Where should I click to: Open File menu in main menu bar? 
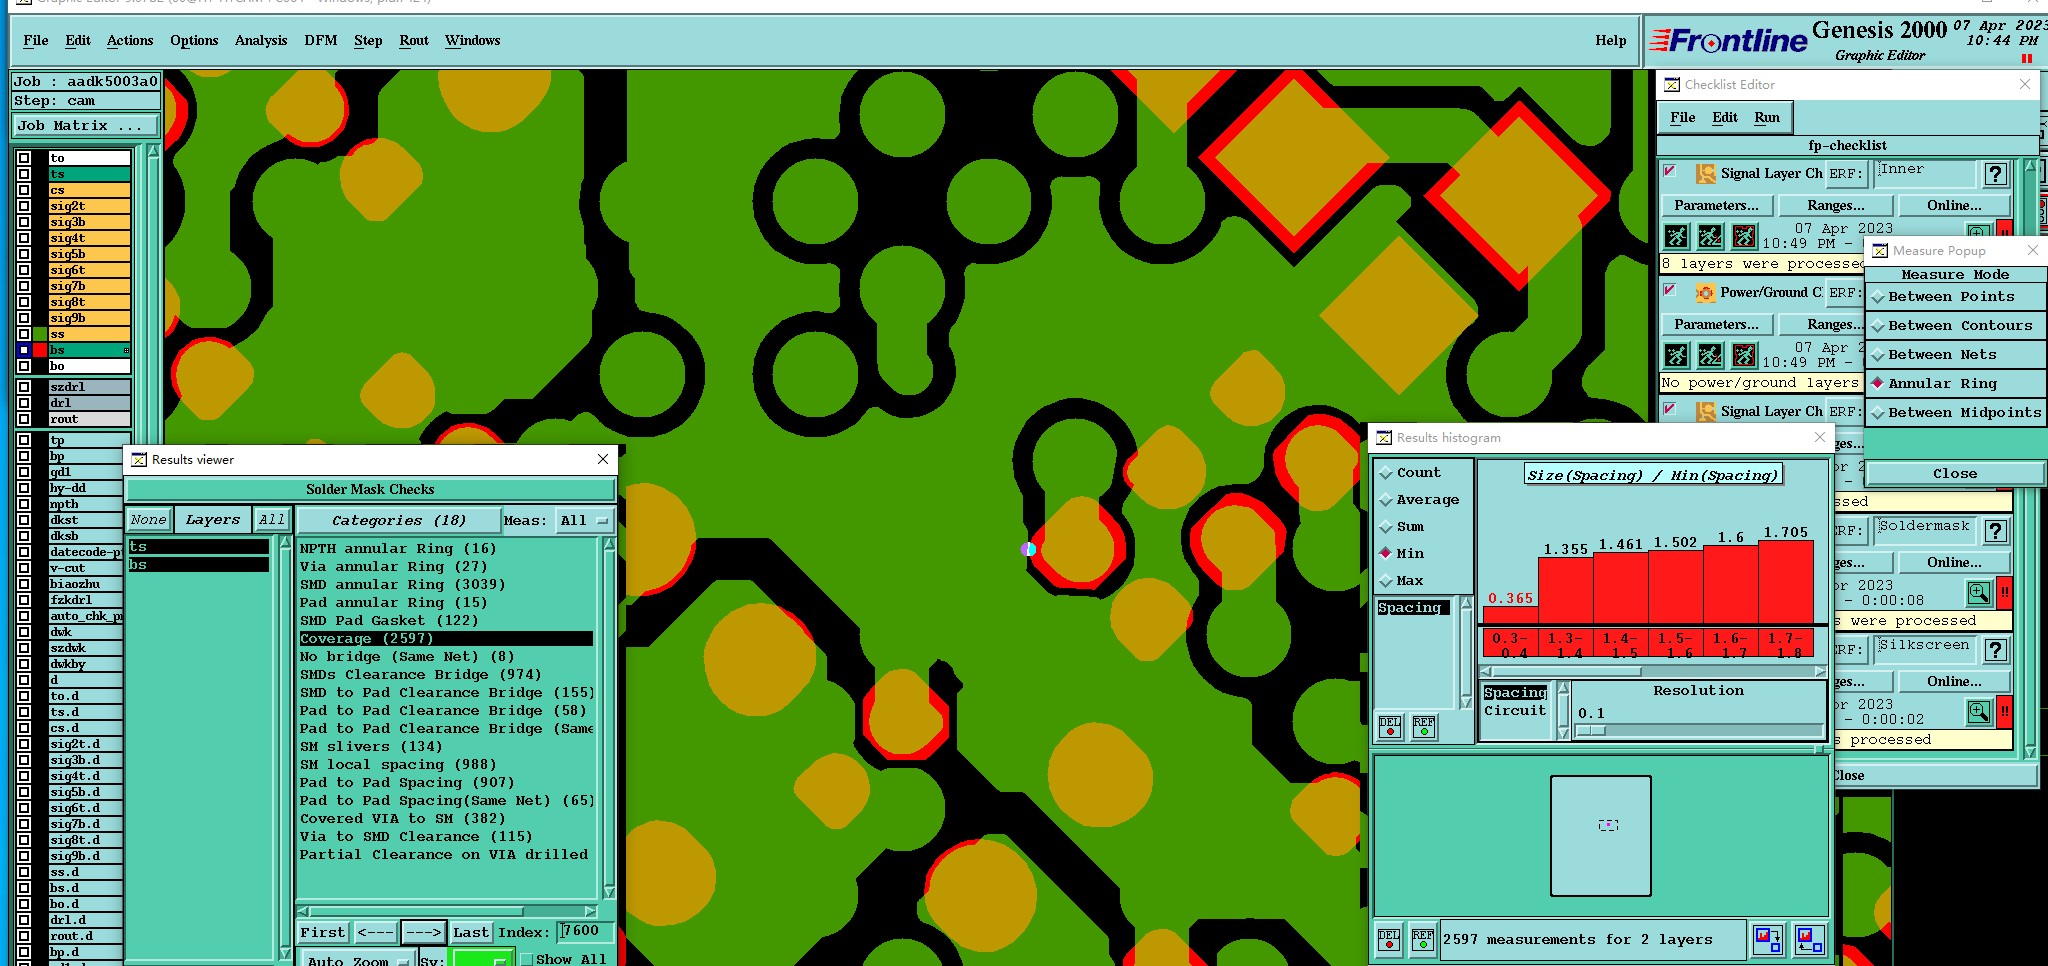pyautogui.click(x=36, y=41)
